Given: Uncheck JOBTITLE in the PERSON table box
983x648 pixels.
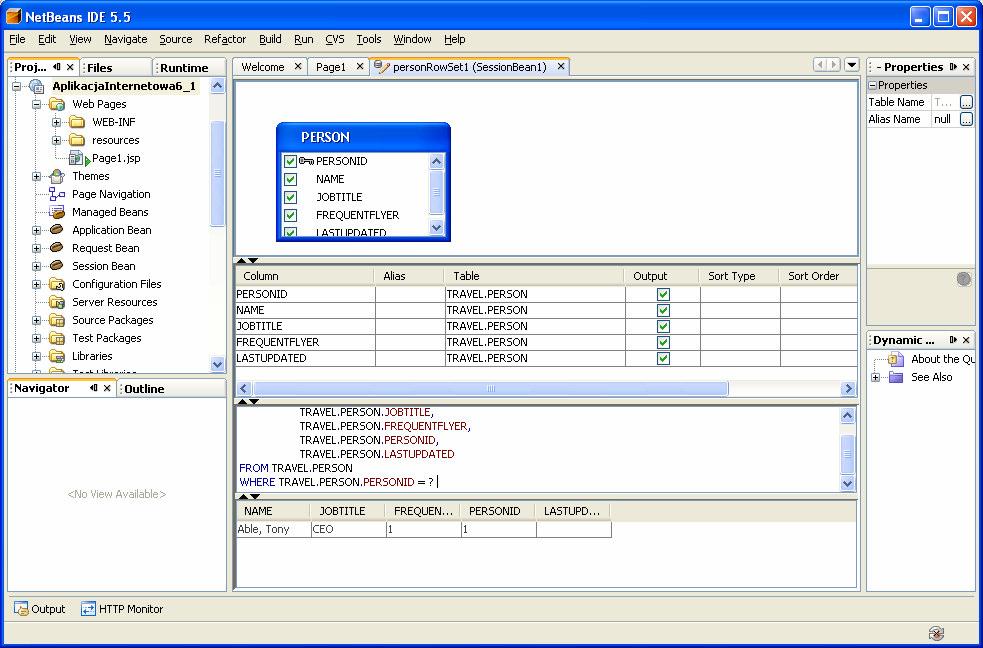Looking at the screenshot, I should point(290,197).
